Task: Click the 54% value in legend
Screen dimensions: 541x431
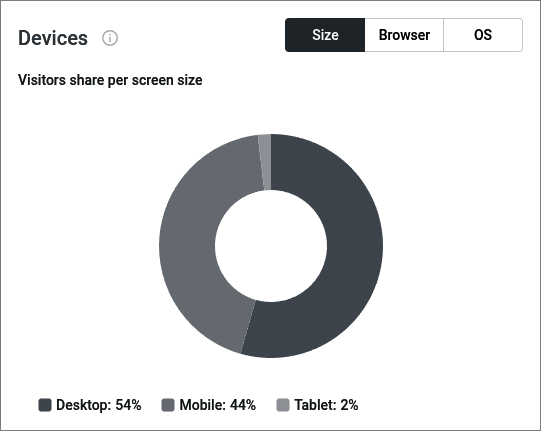Action: pos(128,405)
